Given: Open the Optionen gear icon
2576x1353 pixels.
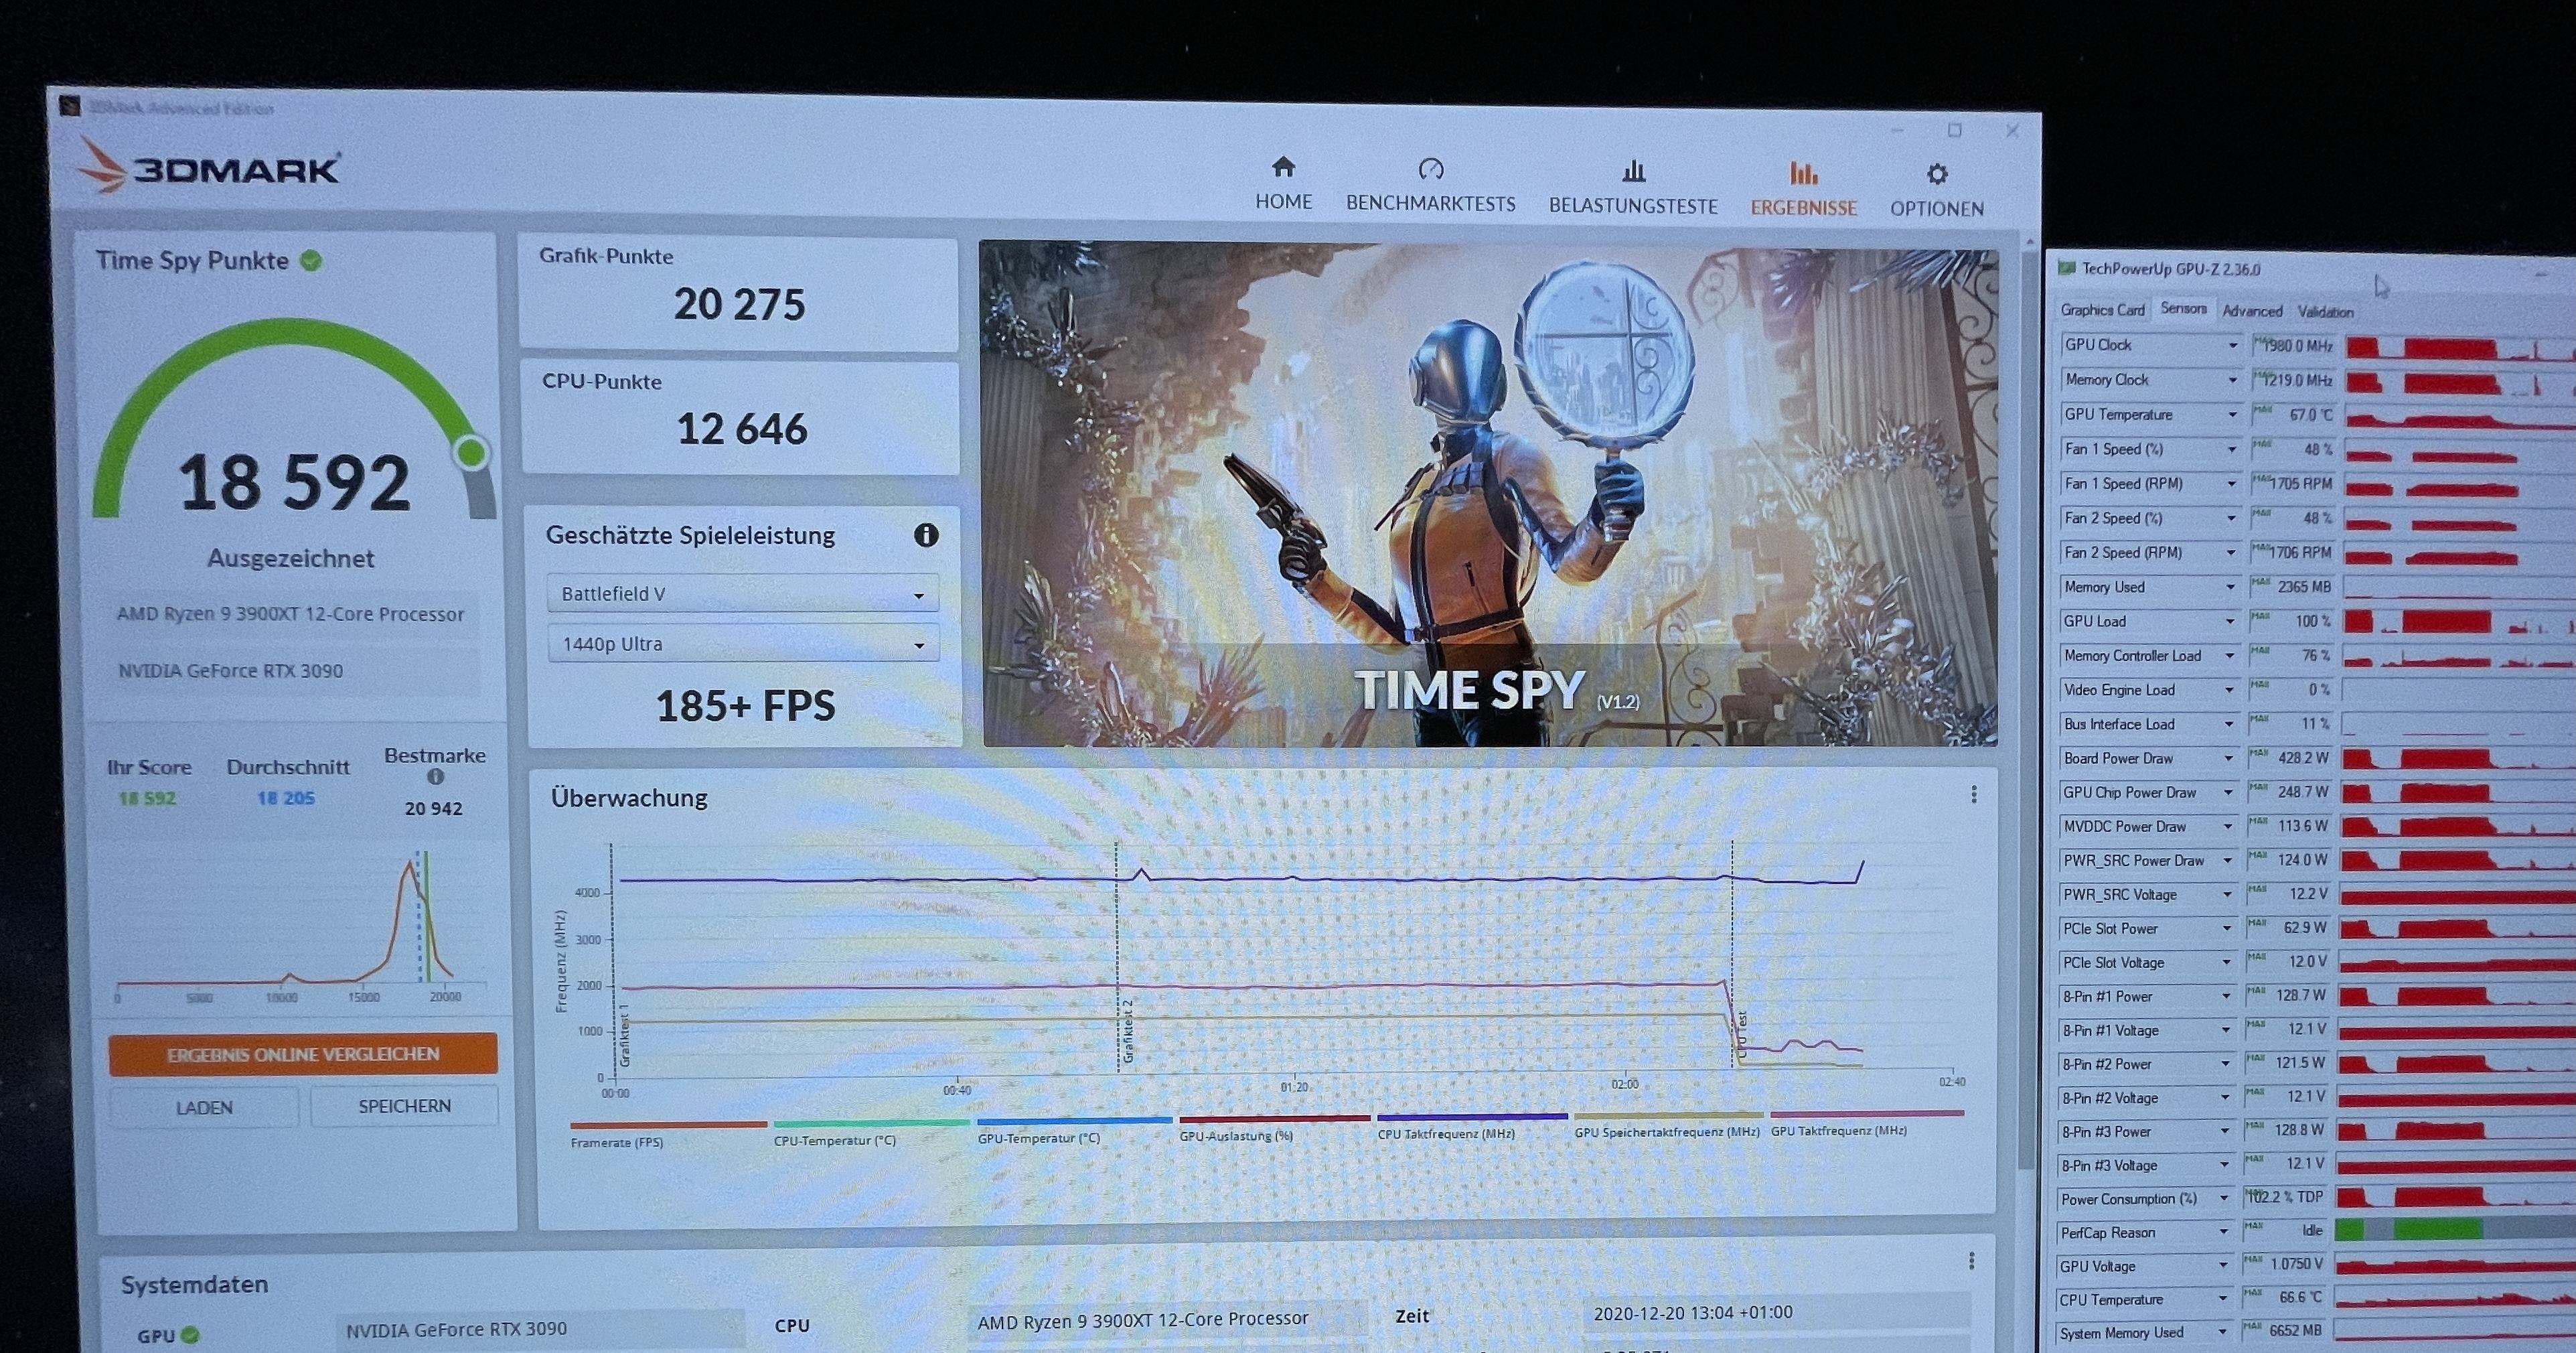Looking at the screenshot, I should click(1937, 174).
